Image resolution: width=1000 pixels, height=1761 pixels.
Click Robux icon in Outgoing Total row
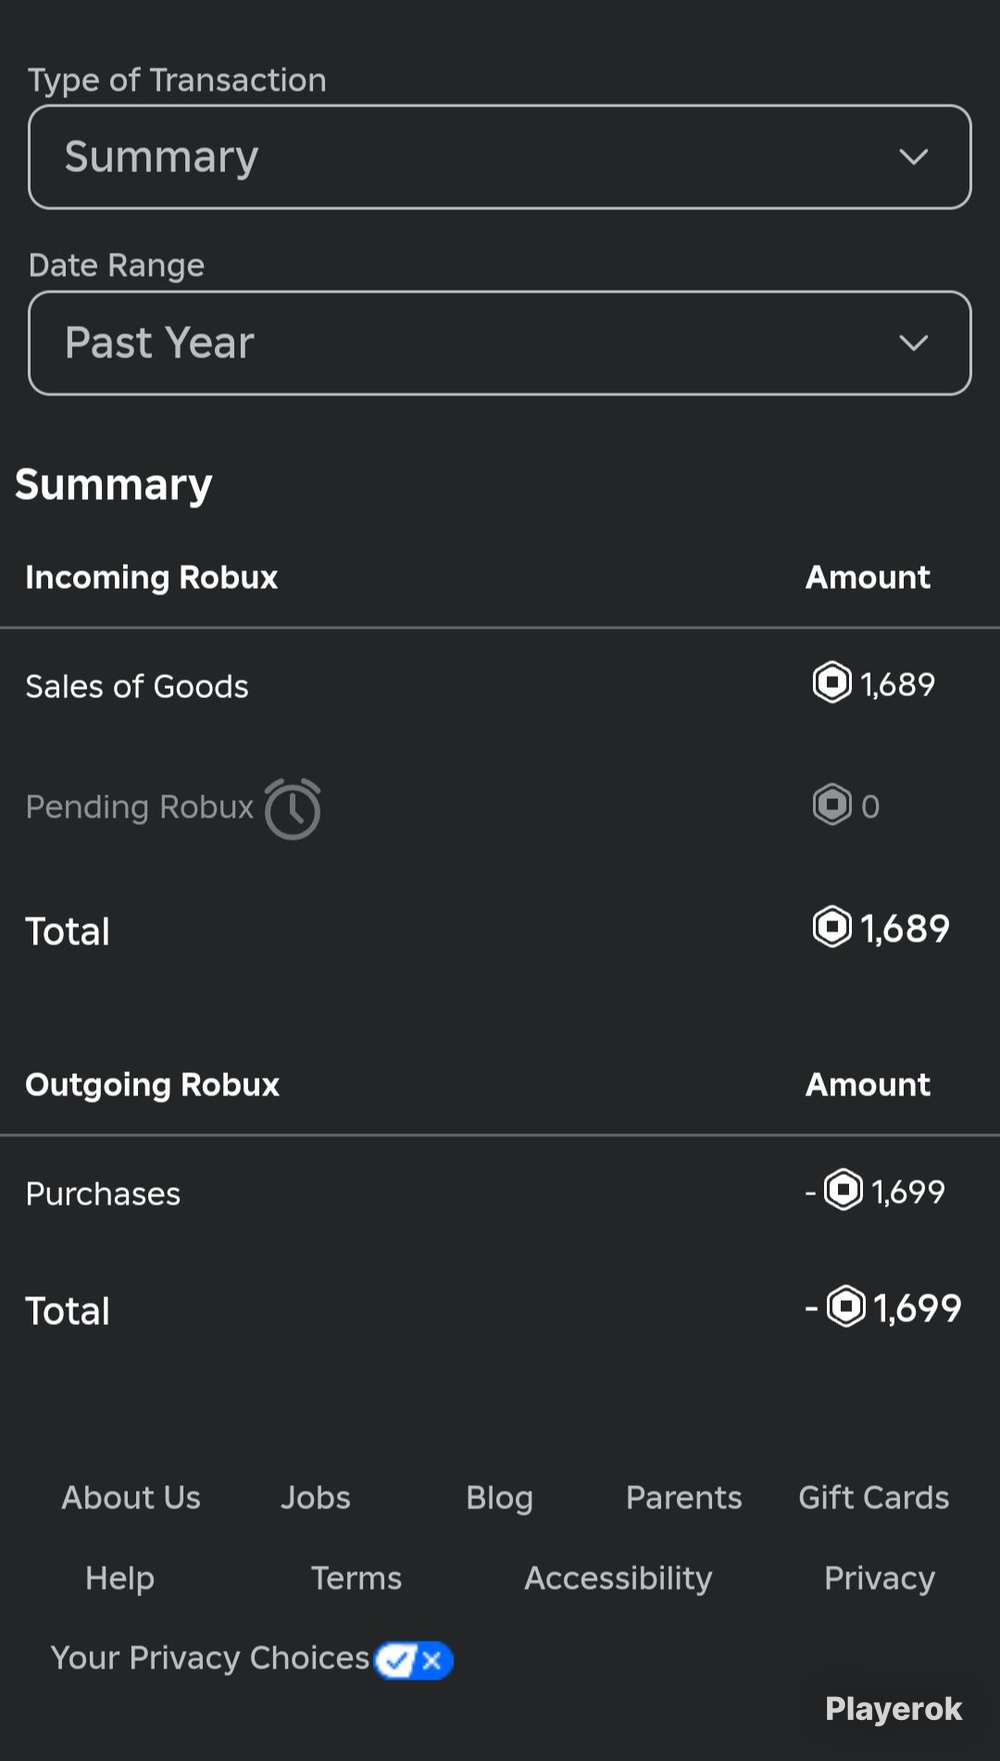click(846, 1306)
